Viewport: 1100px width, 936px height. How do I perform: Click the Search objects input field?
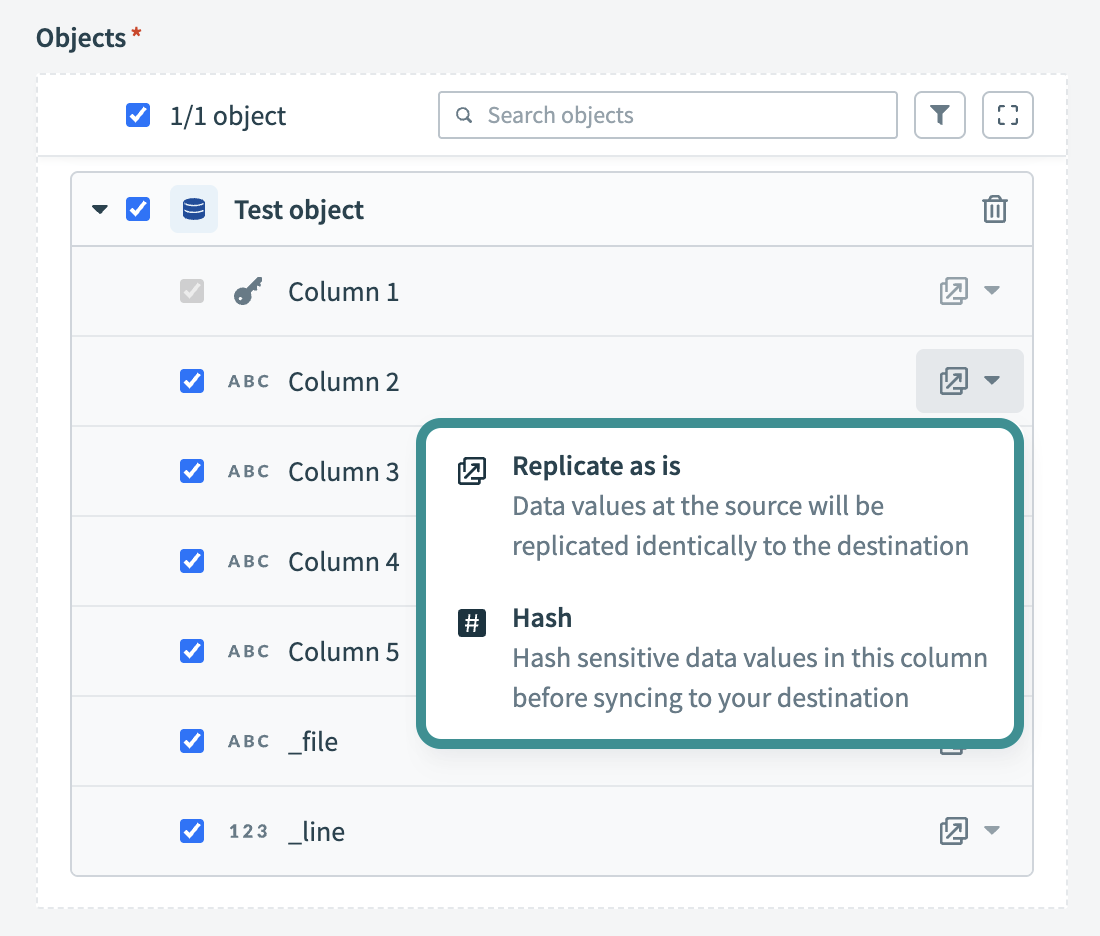point(667,115)
